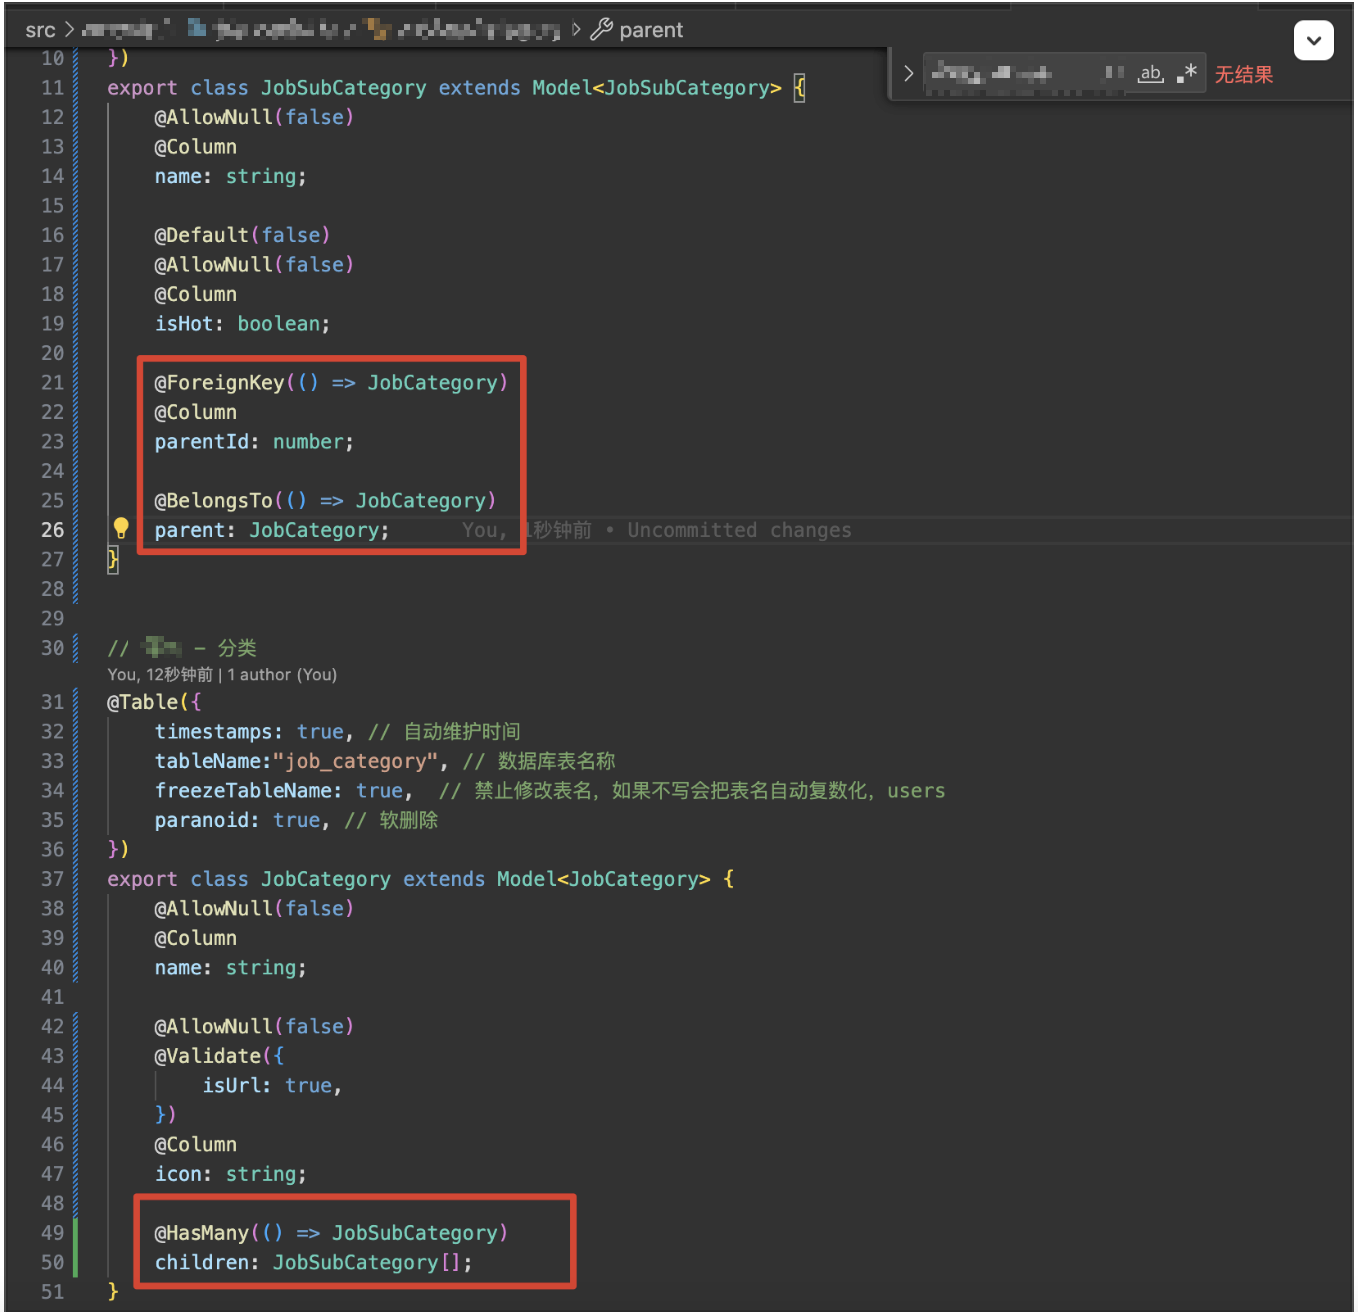The width and height of the screenshot is (1358, 1312).
Task: Click JobSubCategory class name on line 11
Action: pos(343,88)
